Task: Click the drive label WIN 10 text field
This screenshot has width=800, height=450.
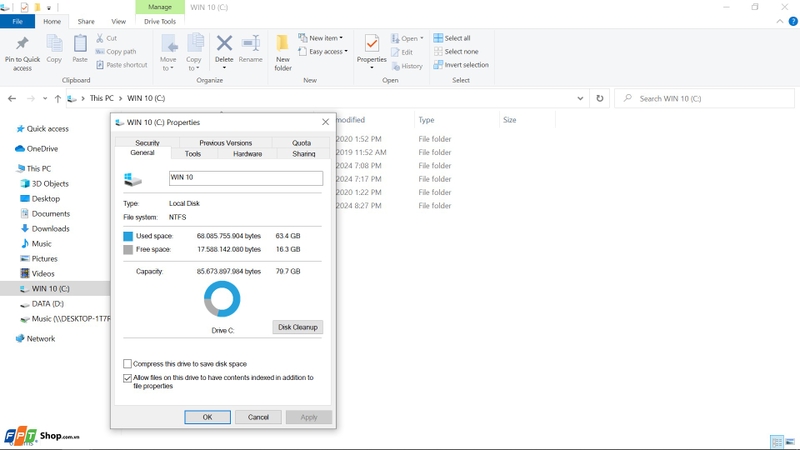Action: pyautogui.click(x=245, y=178)
